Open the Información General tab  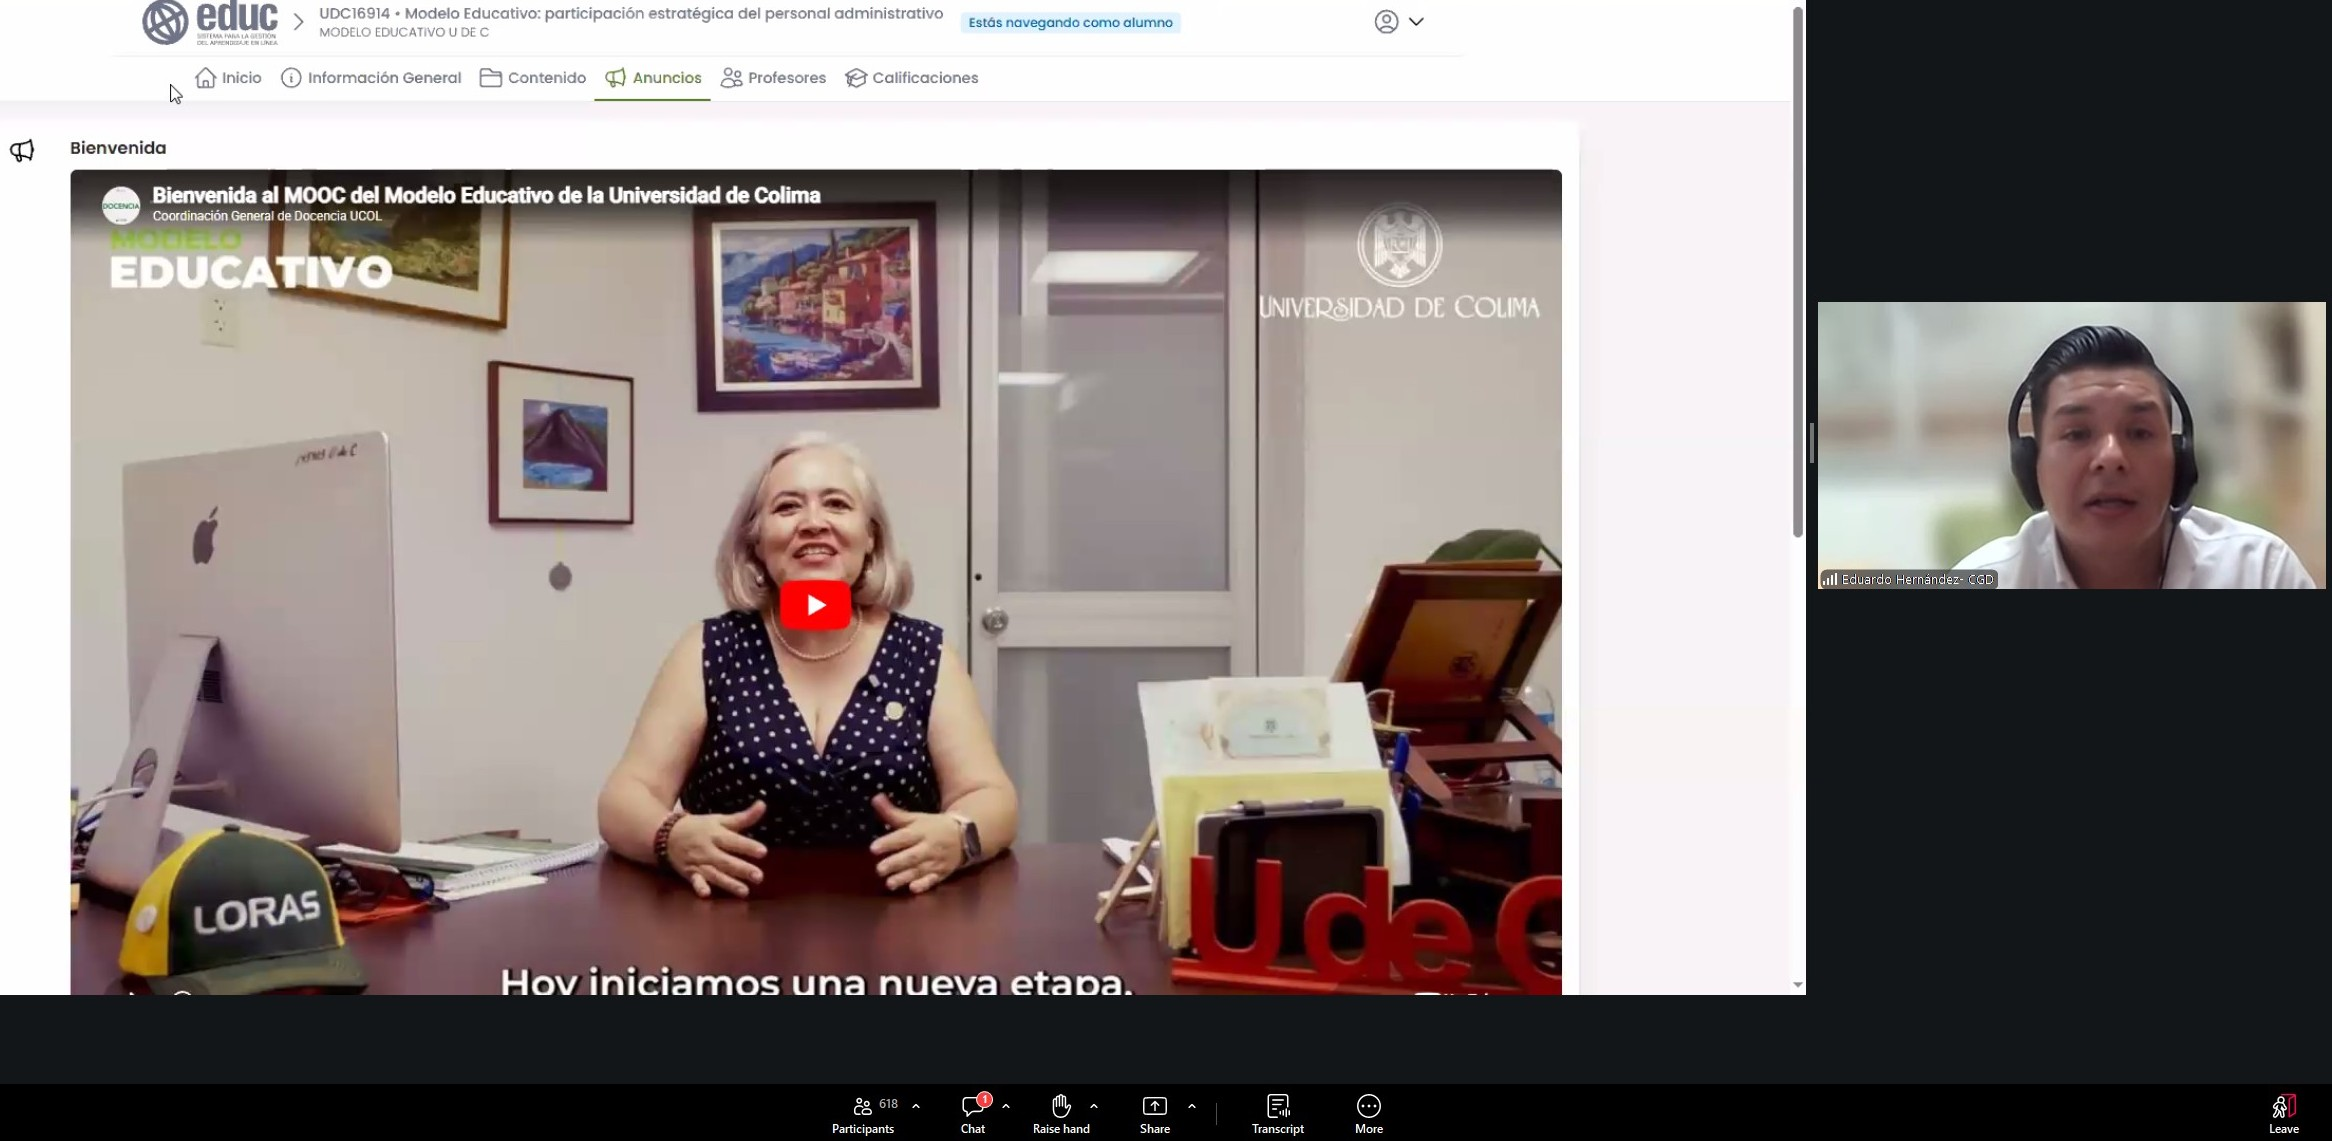point(371,78)
